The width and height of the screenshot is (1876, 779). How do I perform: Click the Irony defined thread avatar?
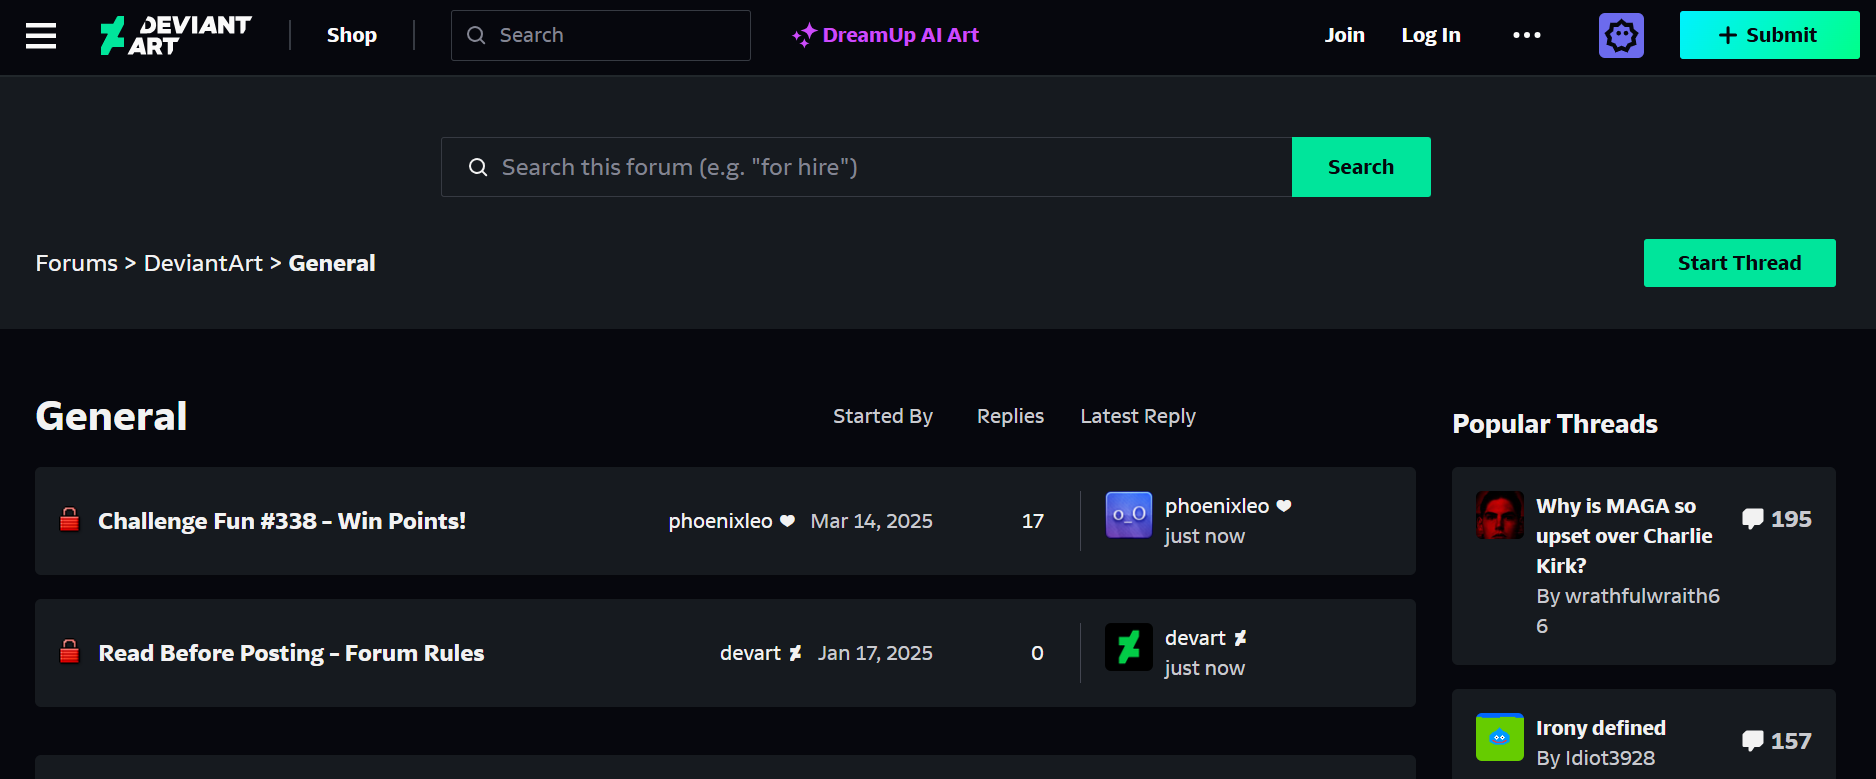tap(1499, 737)
